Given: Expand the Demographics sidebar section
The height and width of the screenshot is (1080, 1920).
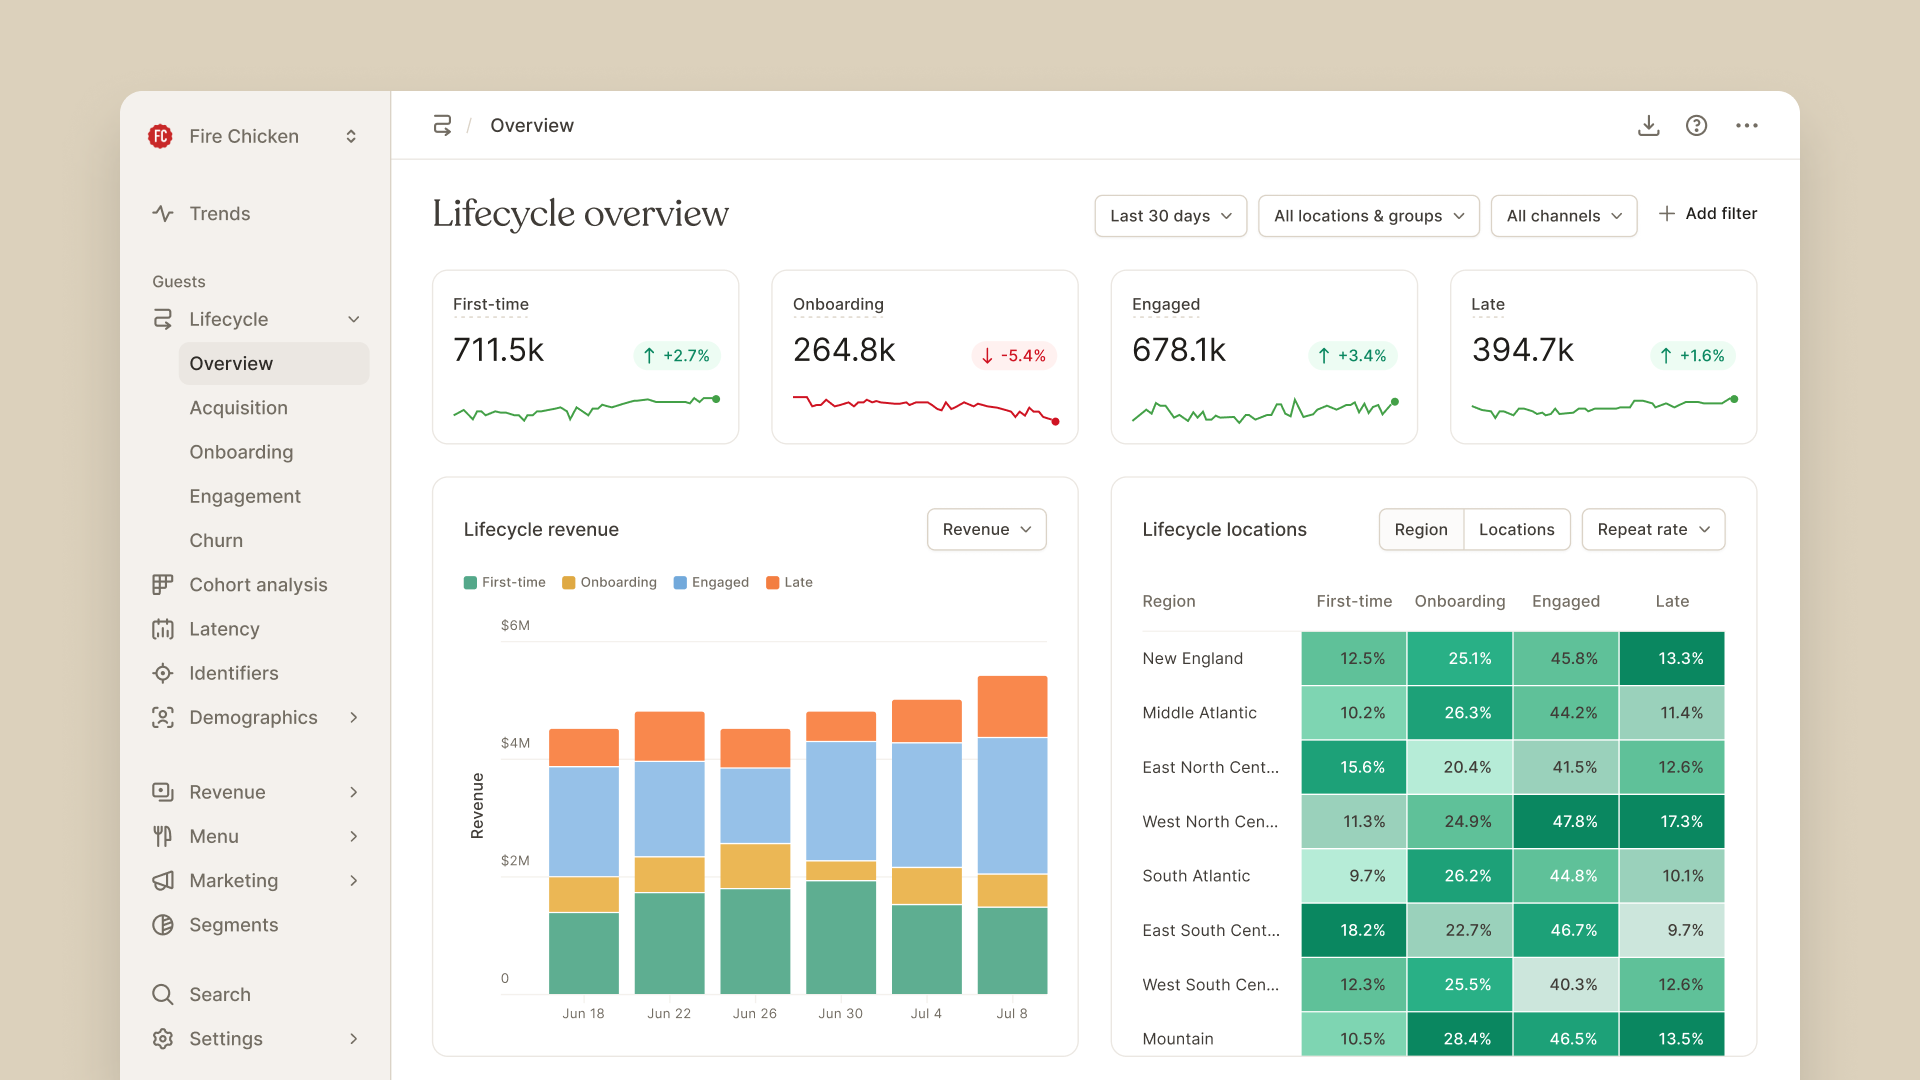Looking at the screenshot, I should click(354, 718).
